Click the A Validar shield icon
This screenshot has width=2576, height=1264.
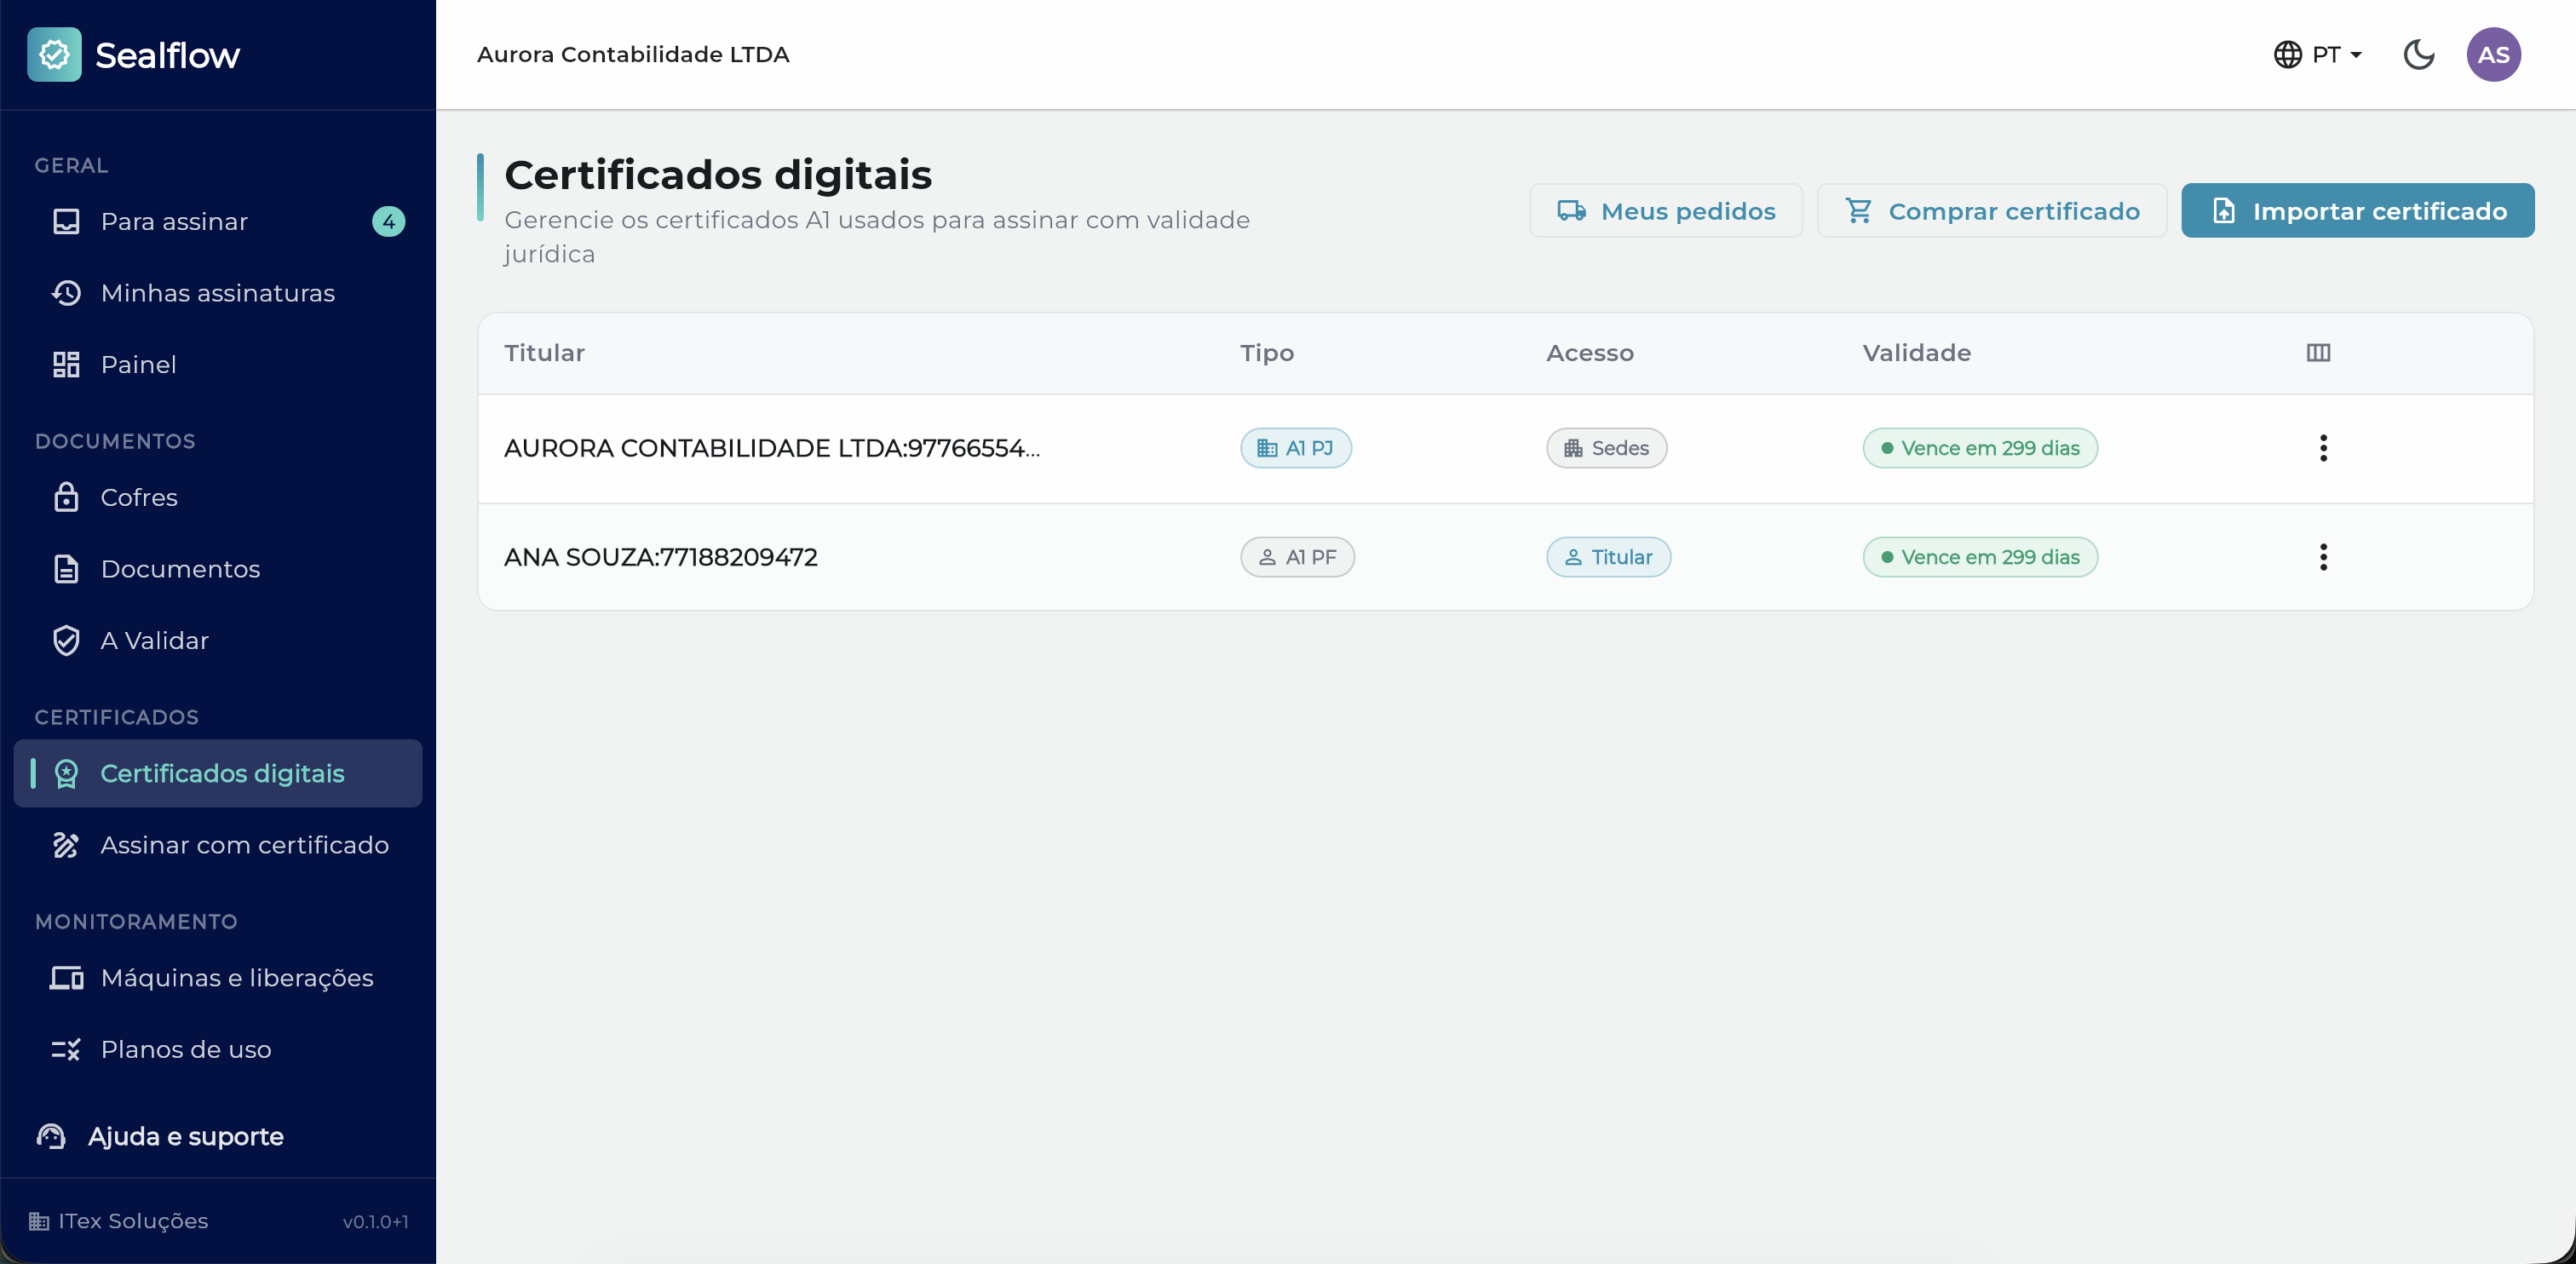(x=66, y=640)
